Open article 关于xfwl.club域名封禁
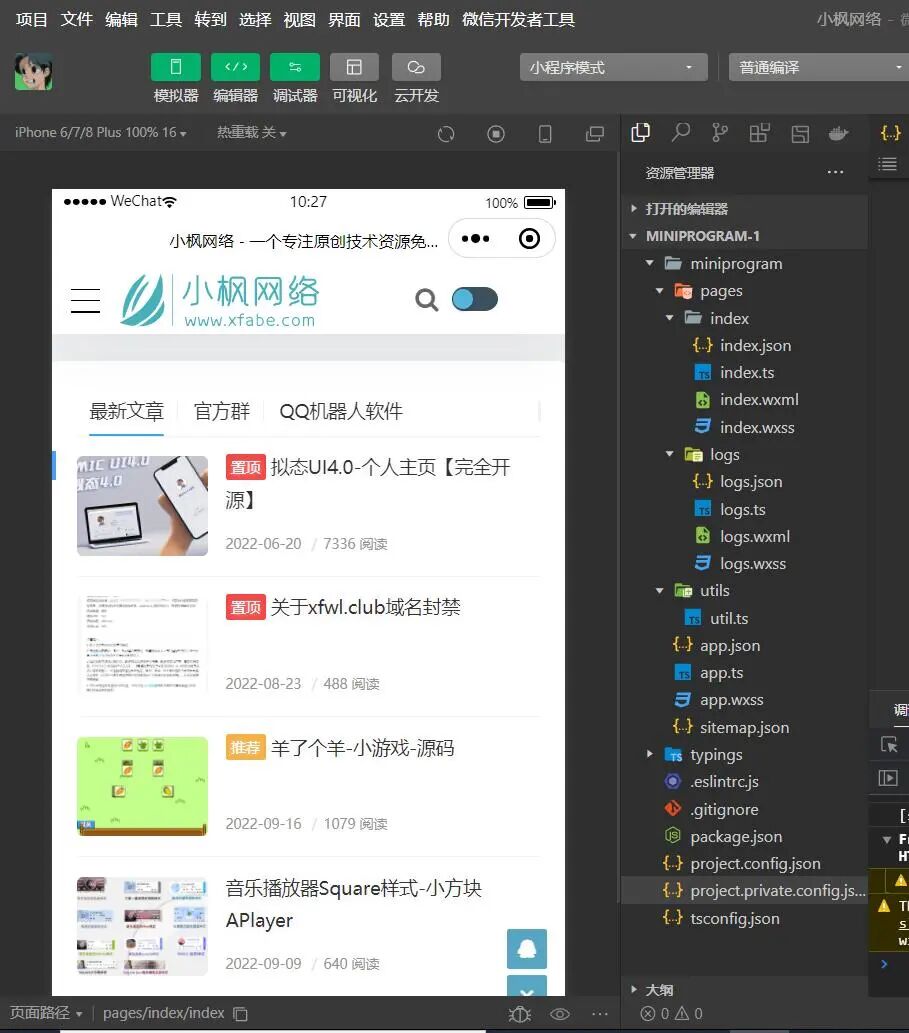The width and height of the screenshot is (909, 1033). (x=365, y=607)
